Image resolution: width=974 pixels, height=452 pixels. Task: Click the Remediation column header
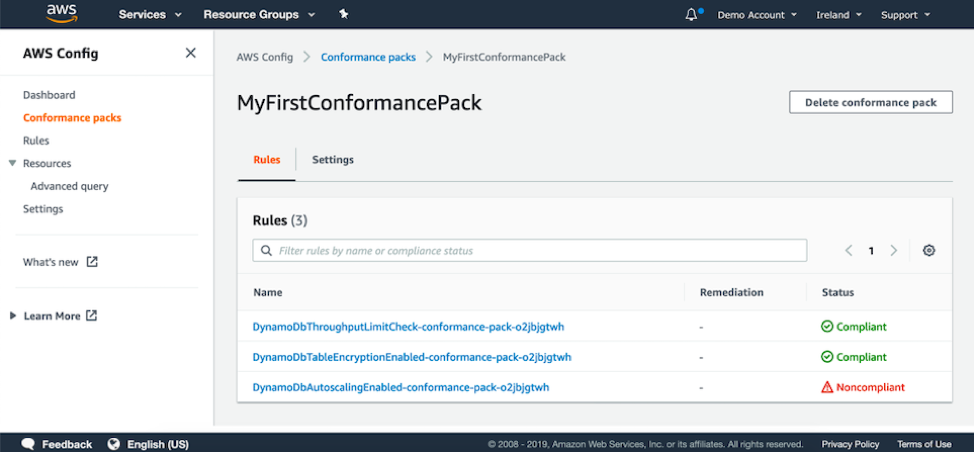point(732,292)
